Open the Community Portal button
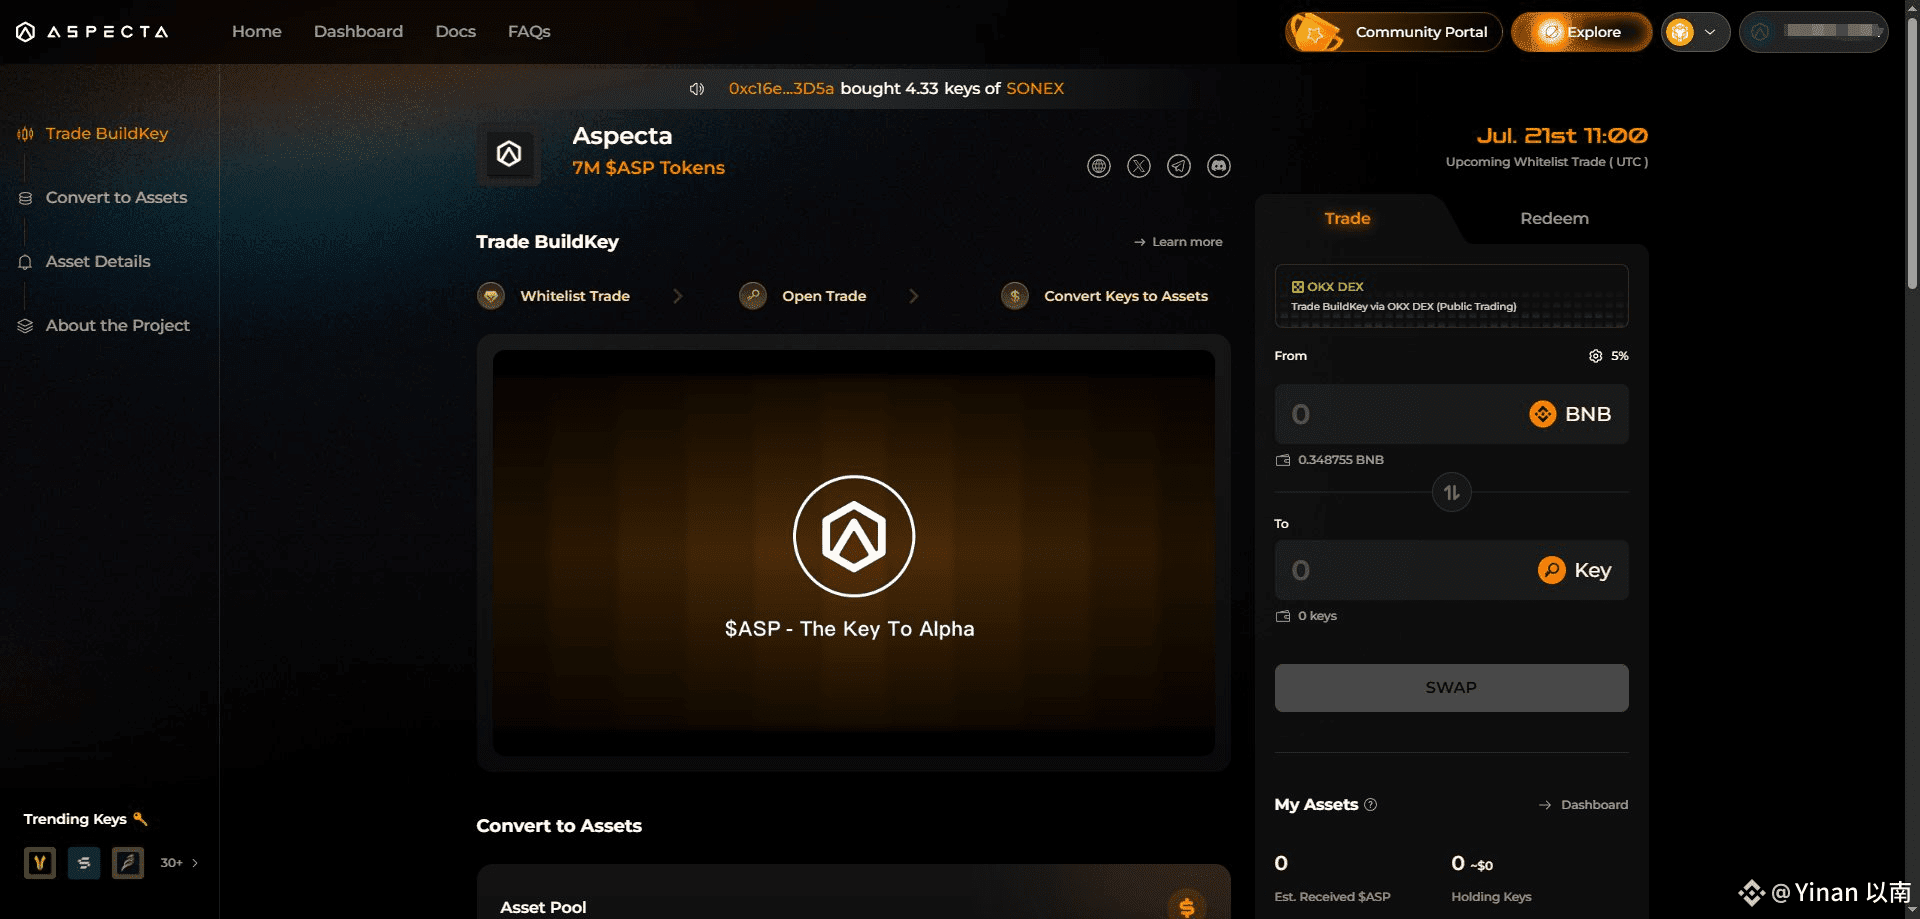 1394,32
